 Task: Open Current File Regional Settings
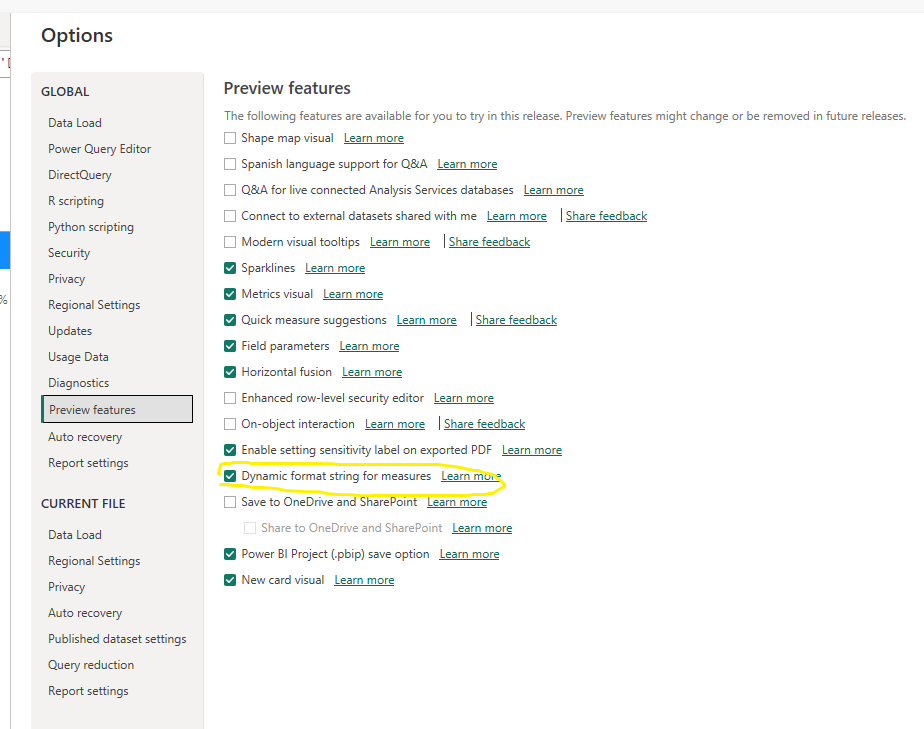[x=94, y=560]
